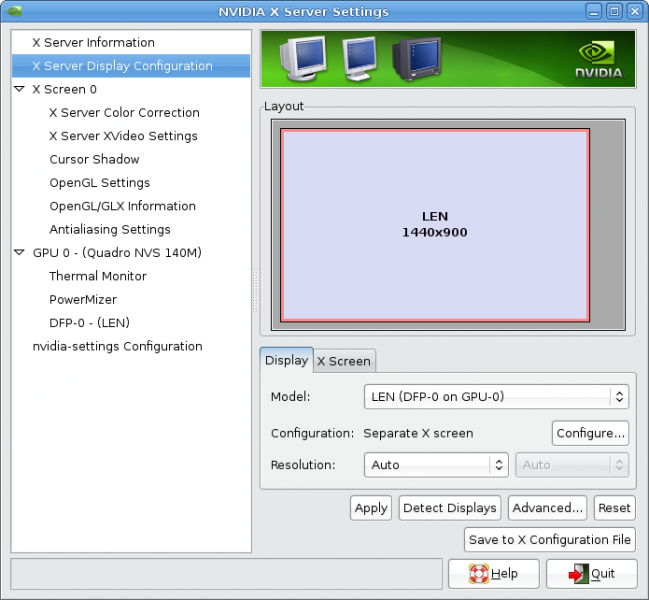Collapse the X Screen 0 tree node
The height and width of the screenshot is (600, 649).
pyautogui.click(x=19, y=89)
